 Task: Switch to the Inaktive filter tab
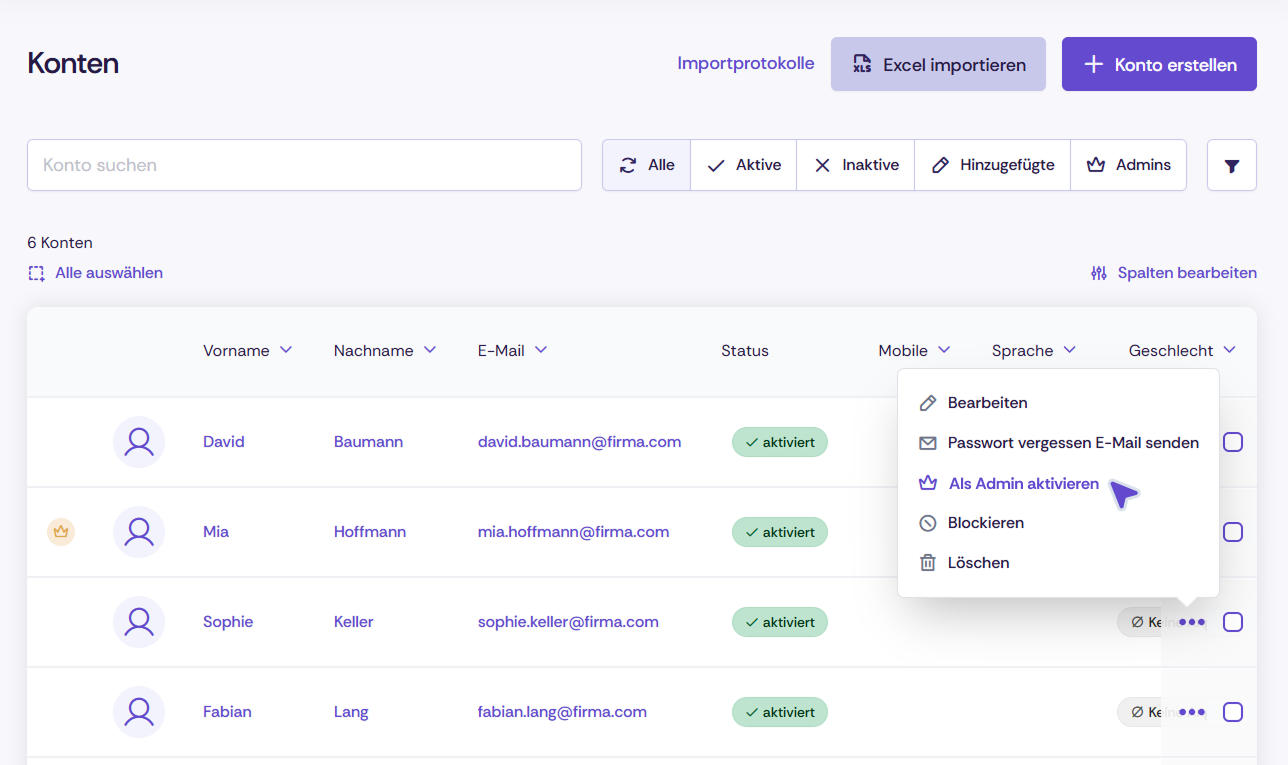click(856, 165)
